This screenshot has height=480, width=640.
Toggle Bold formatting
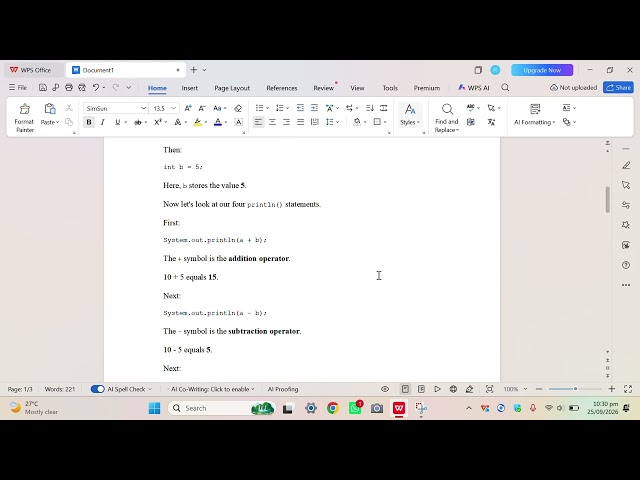pyautogui.click(x=89, y=122)
